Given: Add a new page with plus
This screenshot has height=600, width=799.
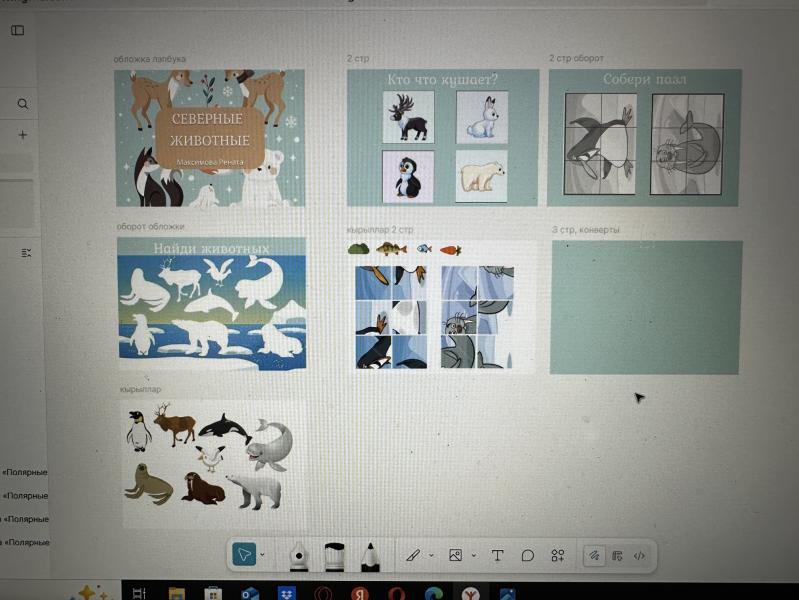Looking at the screenshot, I should 22,134.
